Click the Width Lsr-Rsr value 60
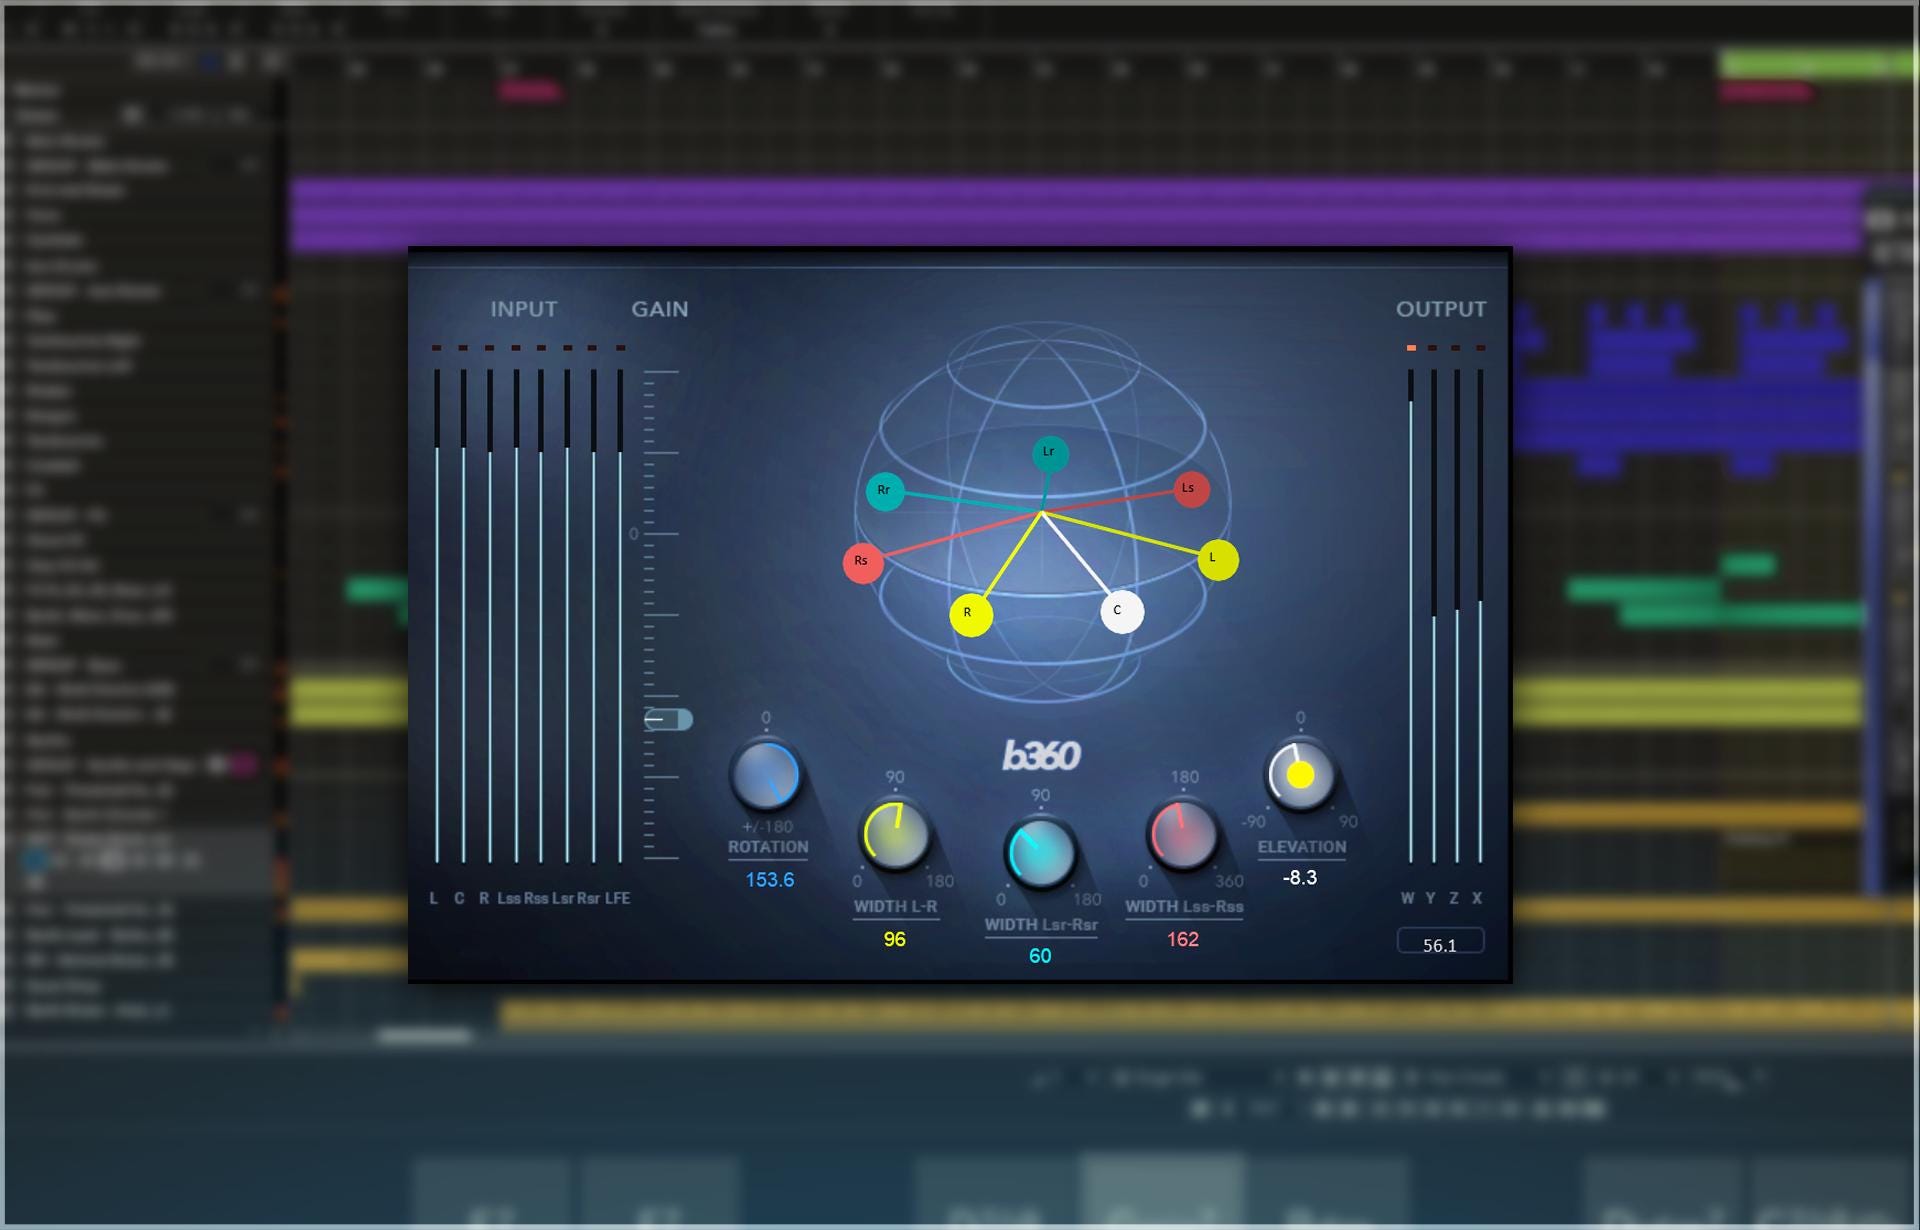Screen dimensions: 1920x1230 [1040, 956]
